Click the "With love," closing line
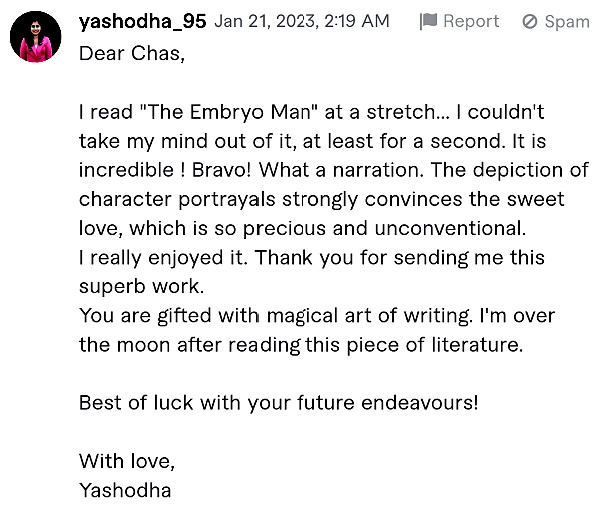The height and width of the screenshot is (512, 600). [127, 461]
